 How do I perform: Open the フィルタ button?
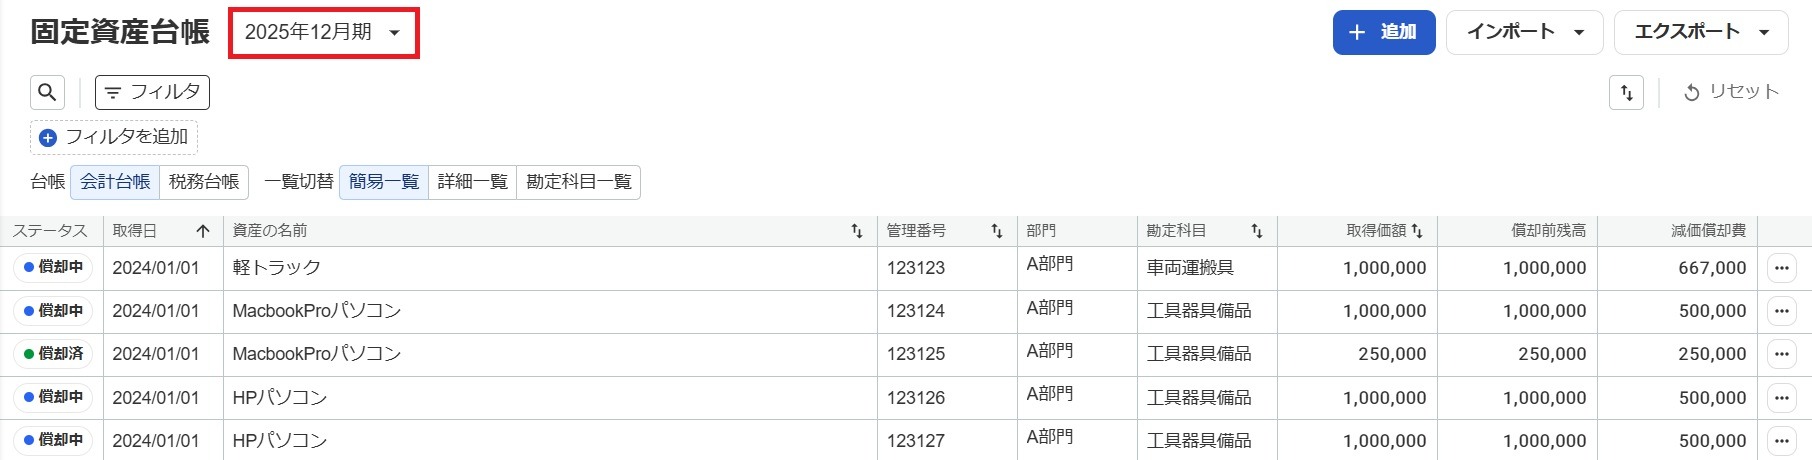152,92
